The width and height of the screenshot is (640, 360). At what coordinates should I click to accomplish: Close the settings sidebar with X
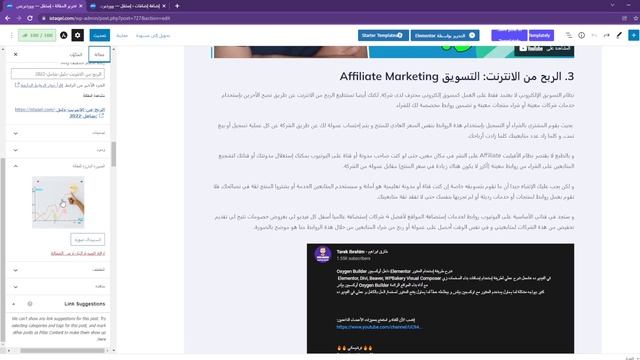[x=16, y=54]
